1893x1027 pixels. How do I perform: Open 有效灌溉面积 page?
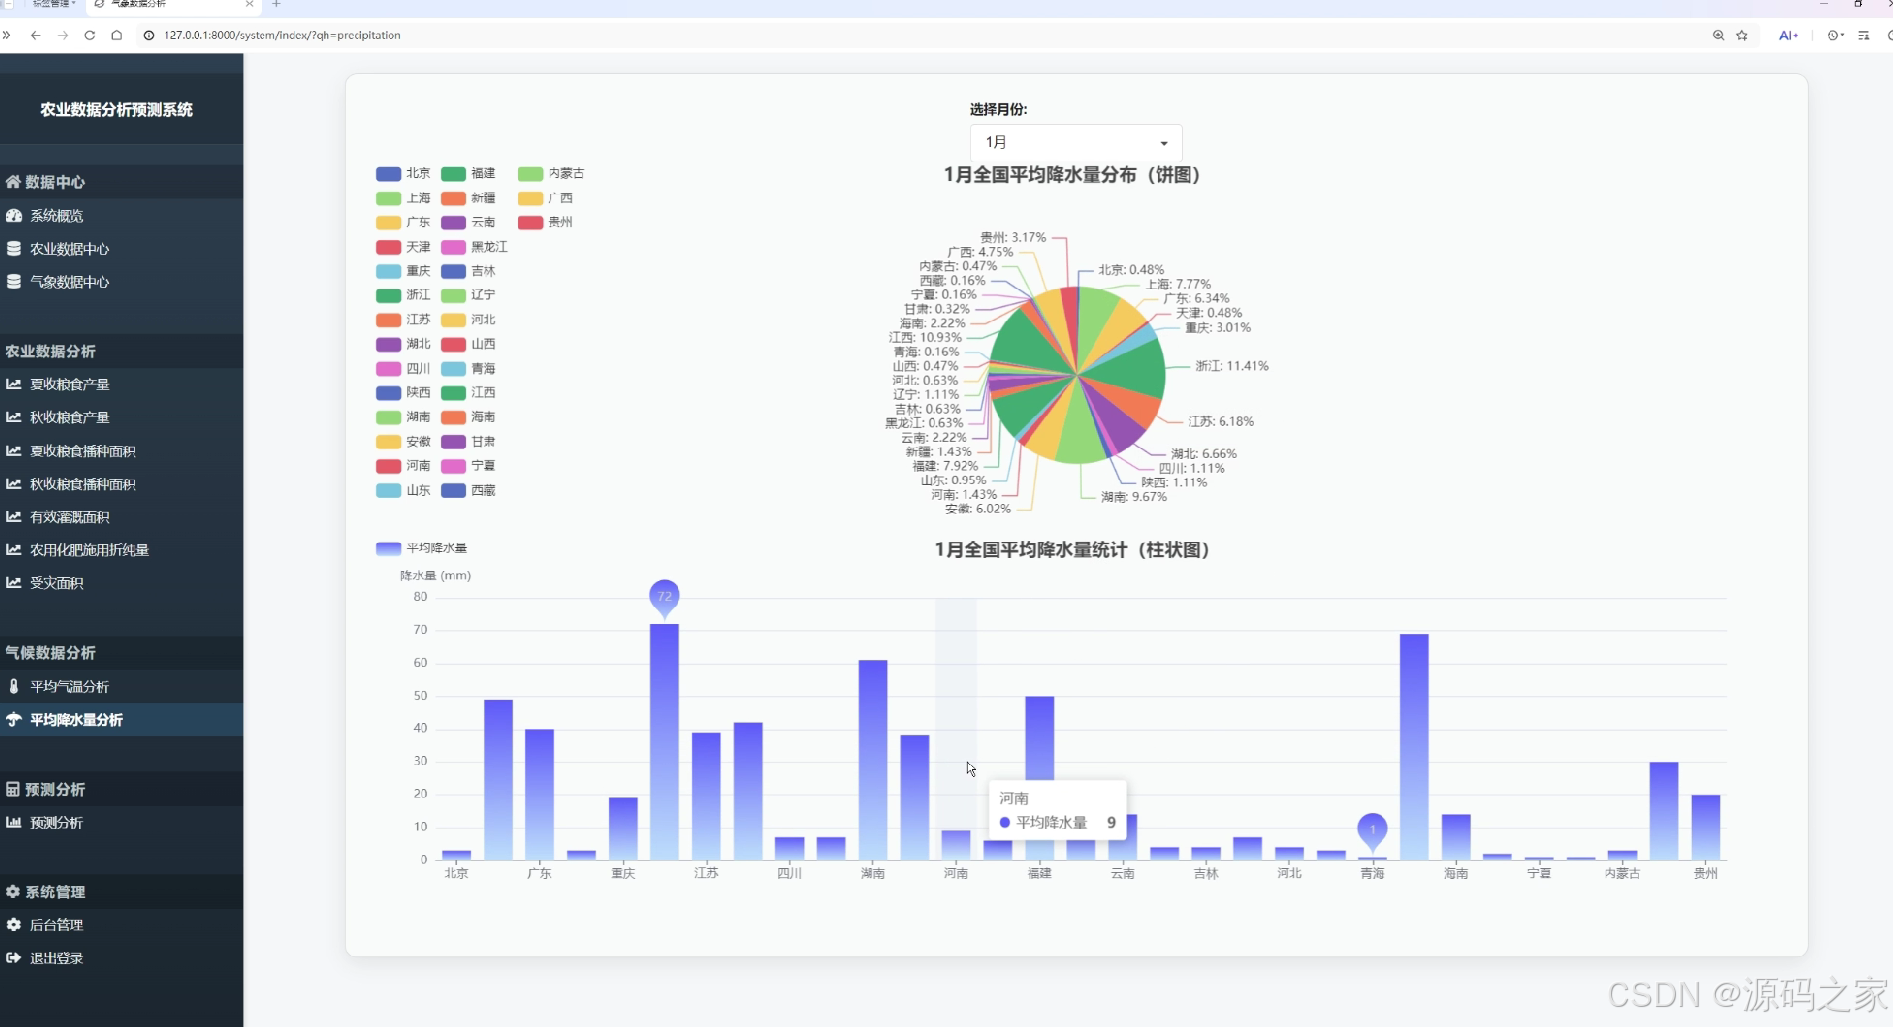pos(69,517)
